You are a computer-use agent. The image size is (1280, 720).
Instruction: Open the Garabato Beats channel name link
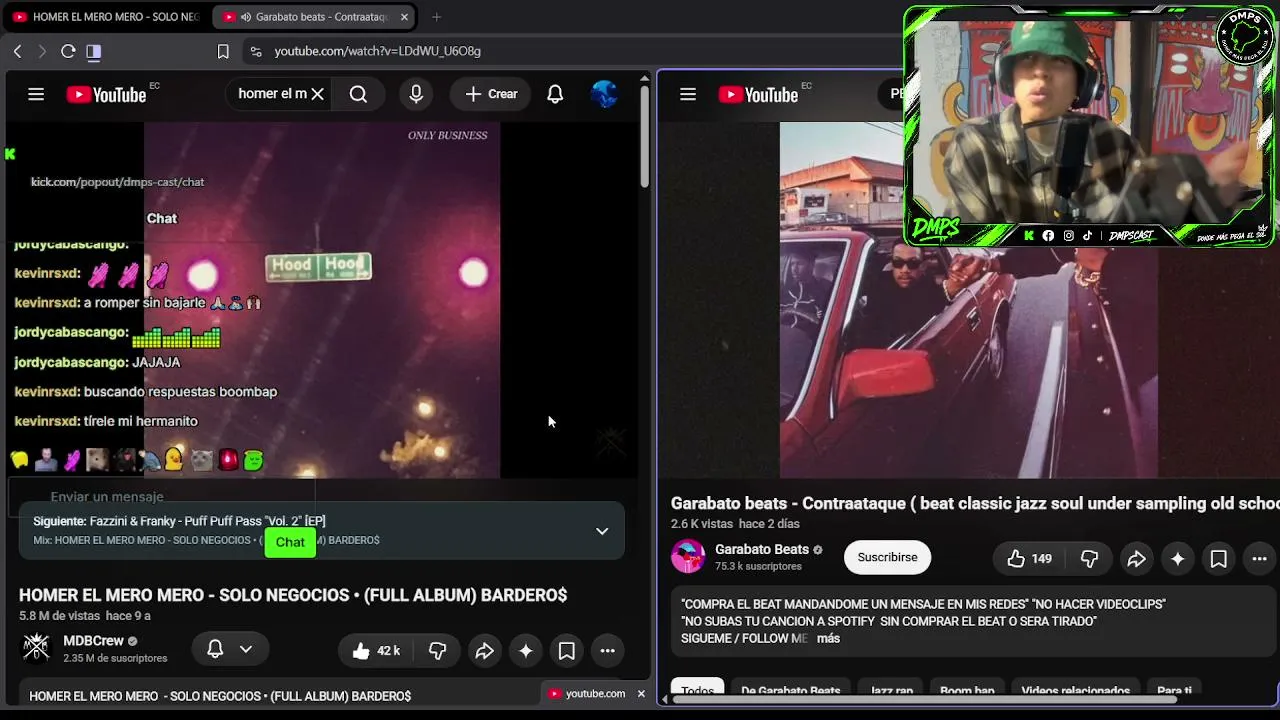pos(762,549)
